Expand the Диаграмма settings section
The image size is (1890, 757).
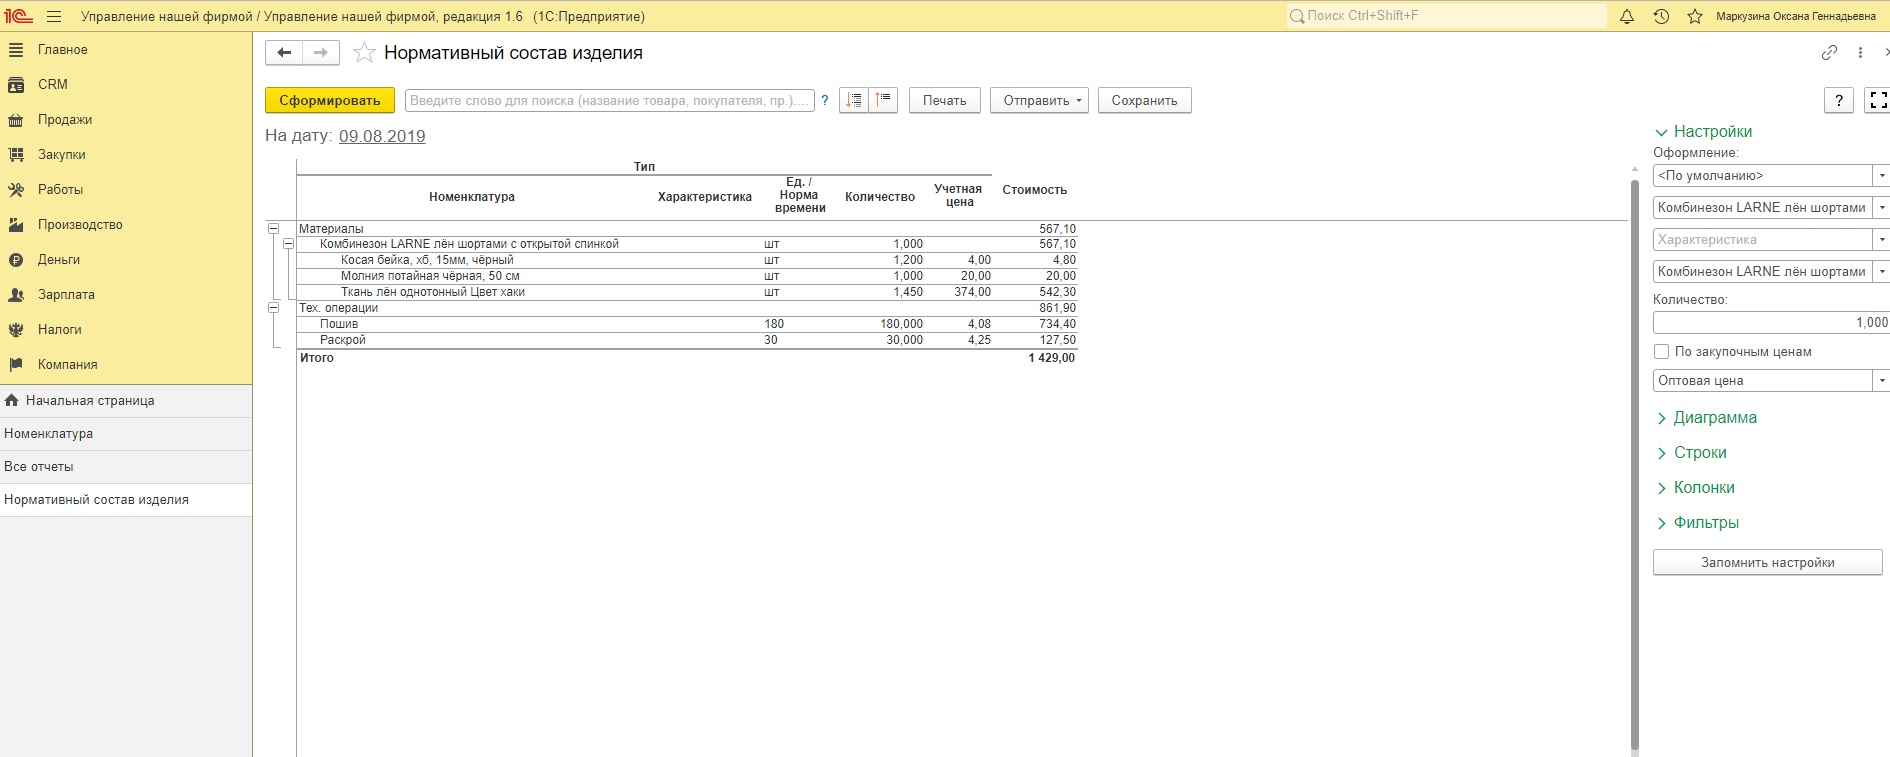coord(1714,418)
